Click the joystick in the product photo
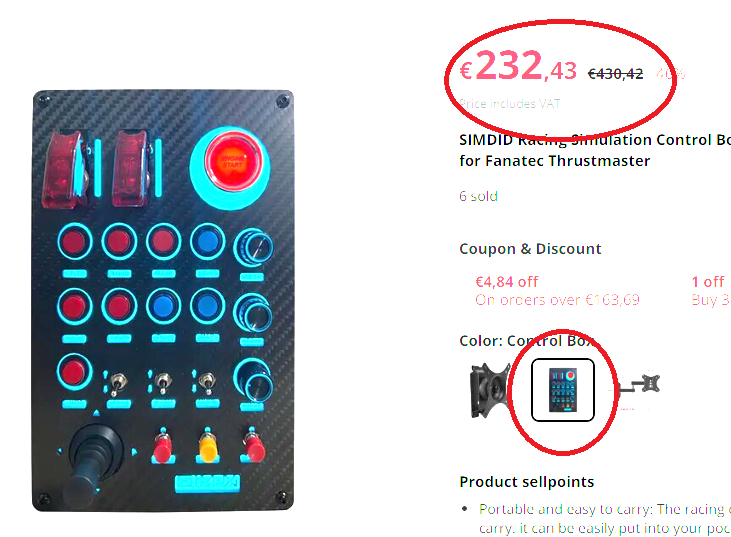The image size is (731, 537). click(91, 464)
